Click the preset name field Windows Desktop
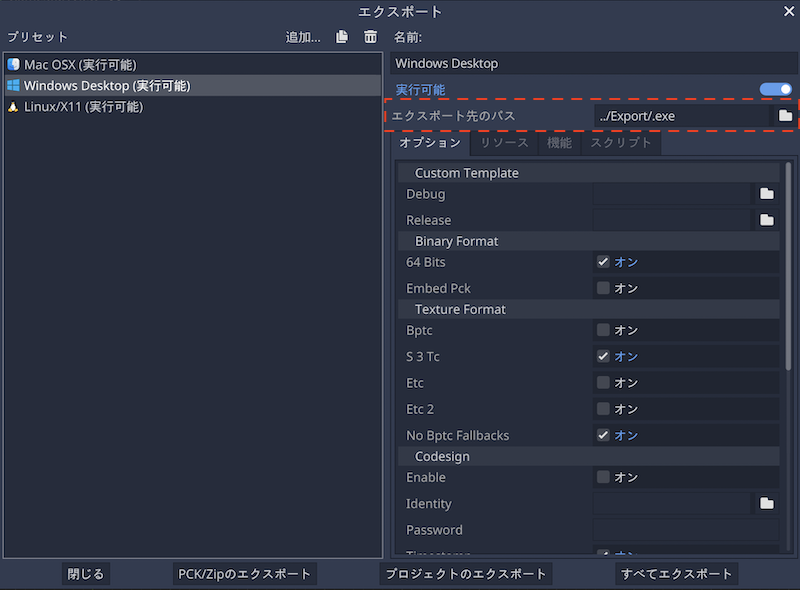 click(594, 63)
